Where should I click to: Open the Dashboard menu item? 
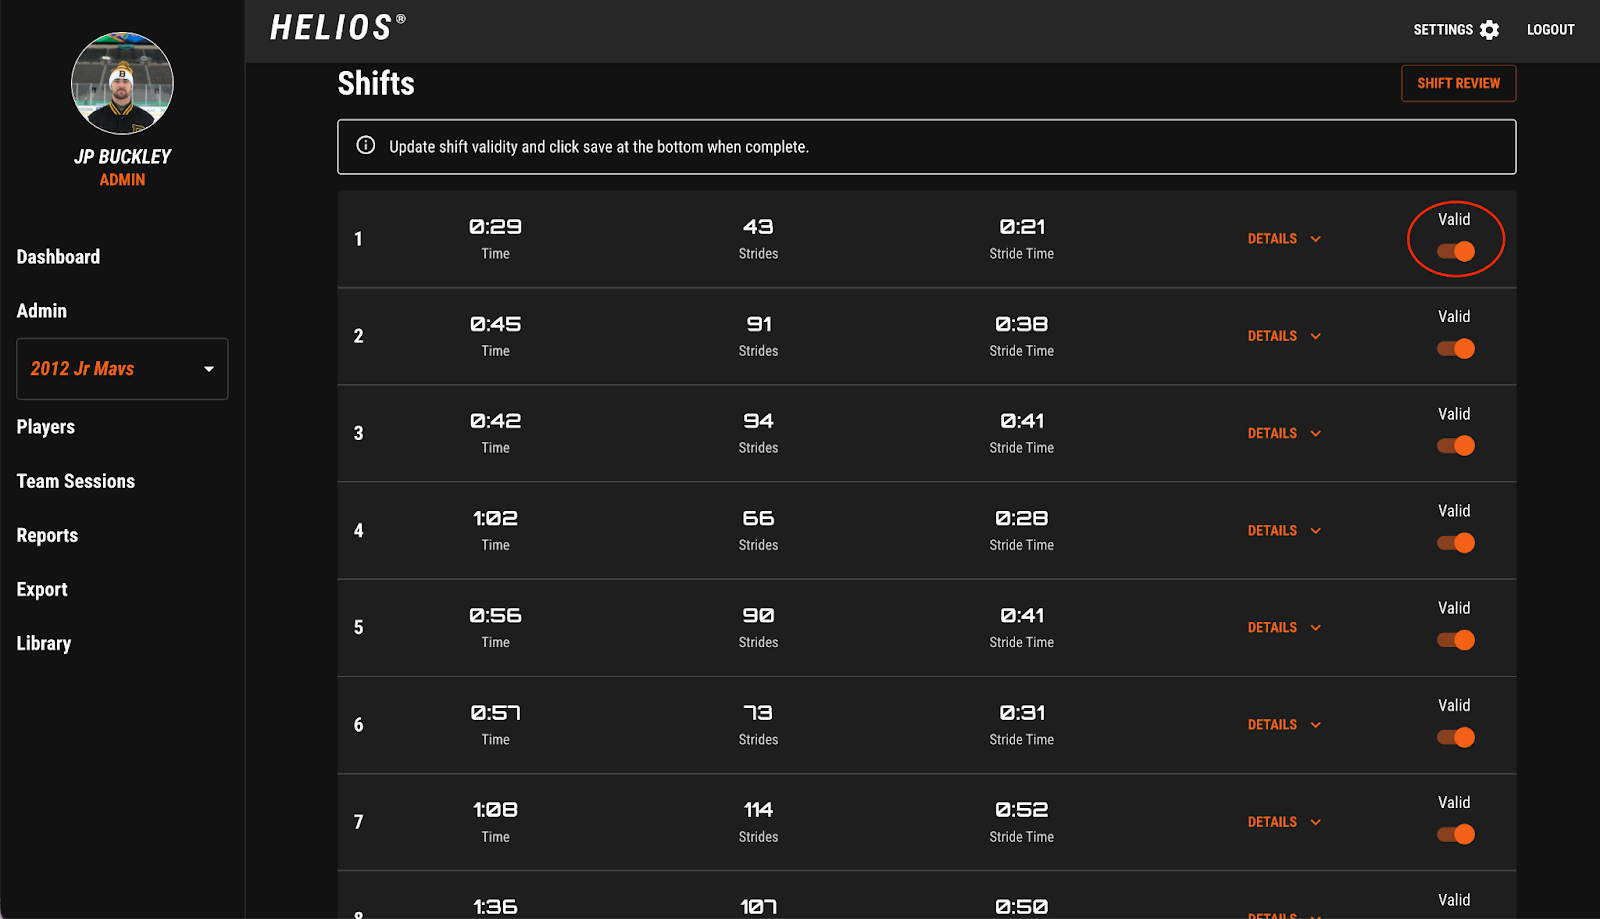pos(58,257)
